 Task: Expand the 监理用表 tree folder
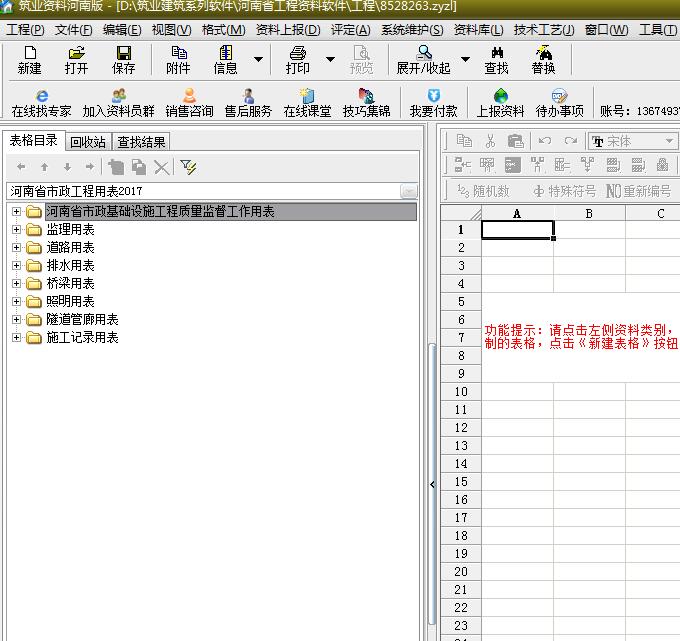[16, 230]
